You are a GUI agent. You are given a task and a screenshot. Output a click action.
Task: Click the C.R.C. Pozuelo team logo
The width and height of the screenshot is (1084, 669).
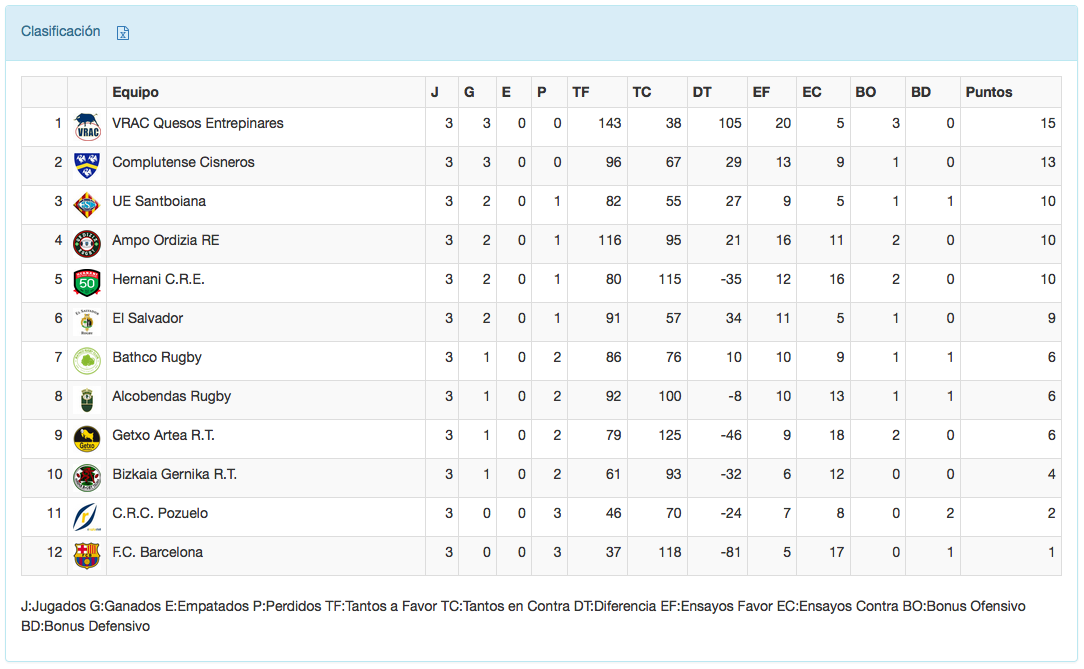coord(87,517)
